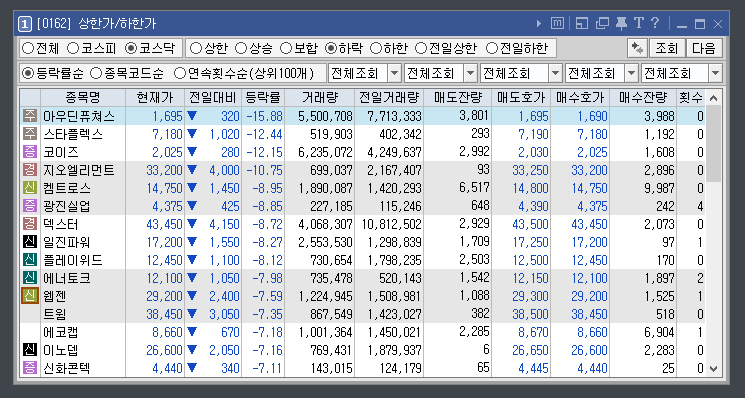Click the screen number 1 icon
Screen dimensions: 745x398
pos(25,24)
